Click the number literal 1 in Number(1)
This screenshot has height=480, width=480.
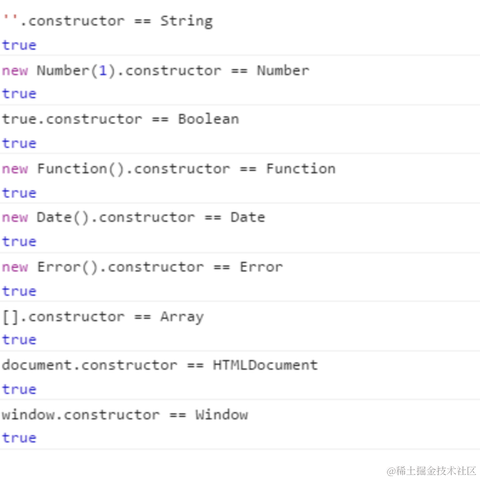(x=103, y=71)
